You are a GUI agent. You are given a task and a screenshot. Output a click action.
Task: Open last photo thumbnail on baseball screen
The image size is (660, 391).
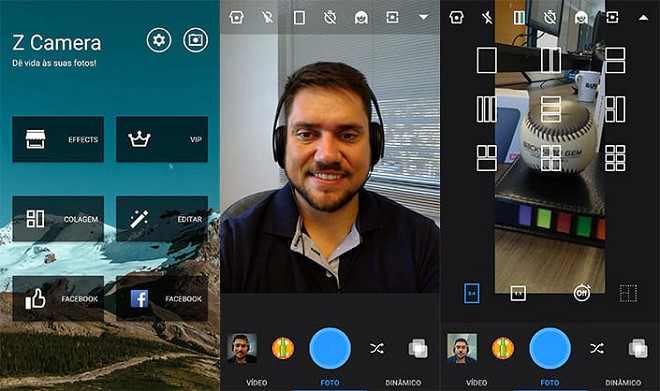coord(462,348)
